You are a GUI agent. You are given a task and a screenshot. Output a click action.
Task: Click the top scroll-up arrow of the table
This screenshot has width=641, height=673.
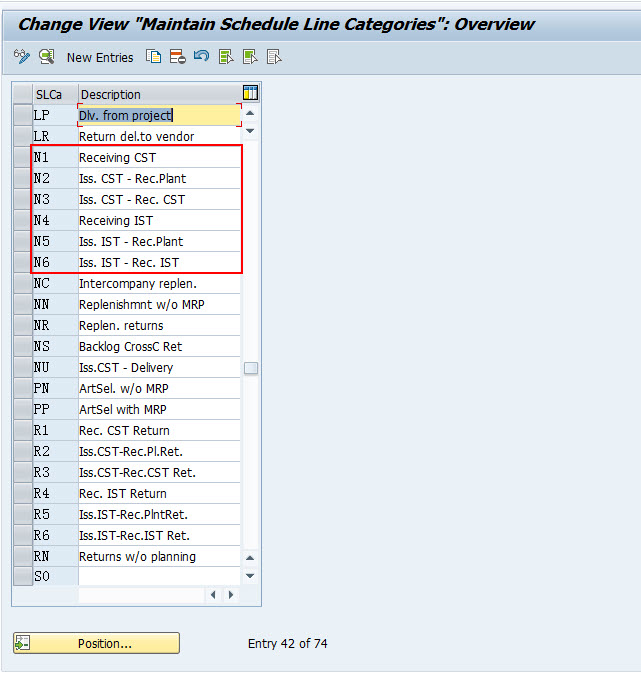250,113
